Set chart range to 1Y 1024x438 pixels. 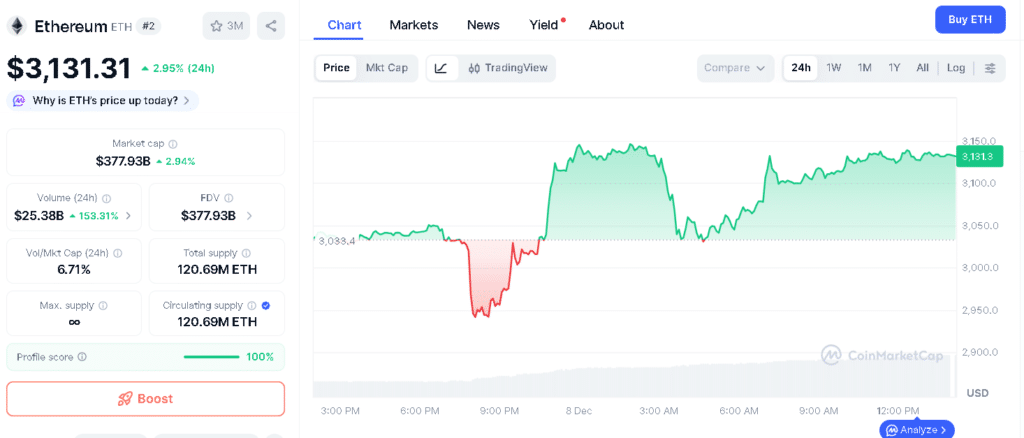pos(894,69)
